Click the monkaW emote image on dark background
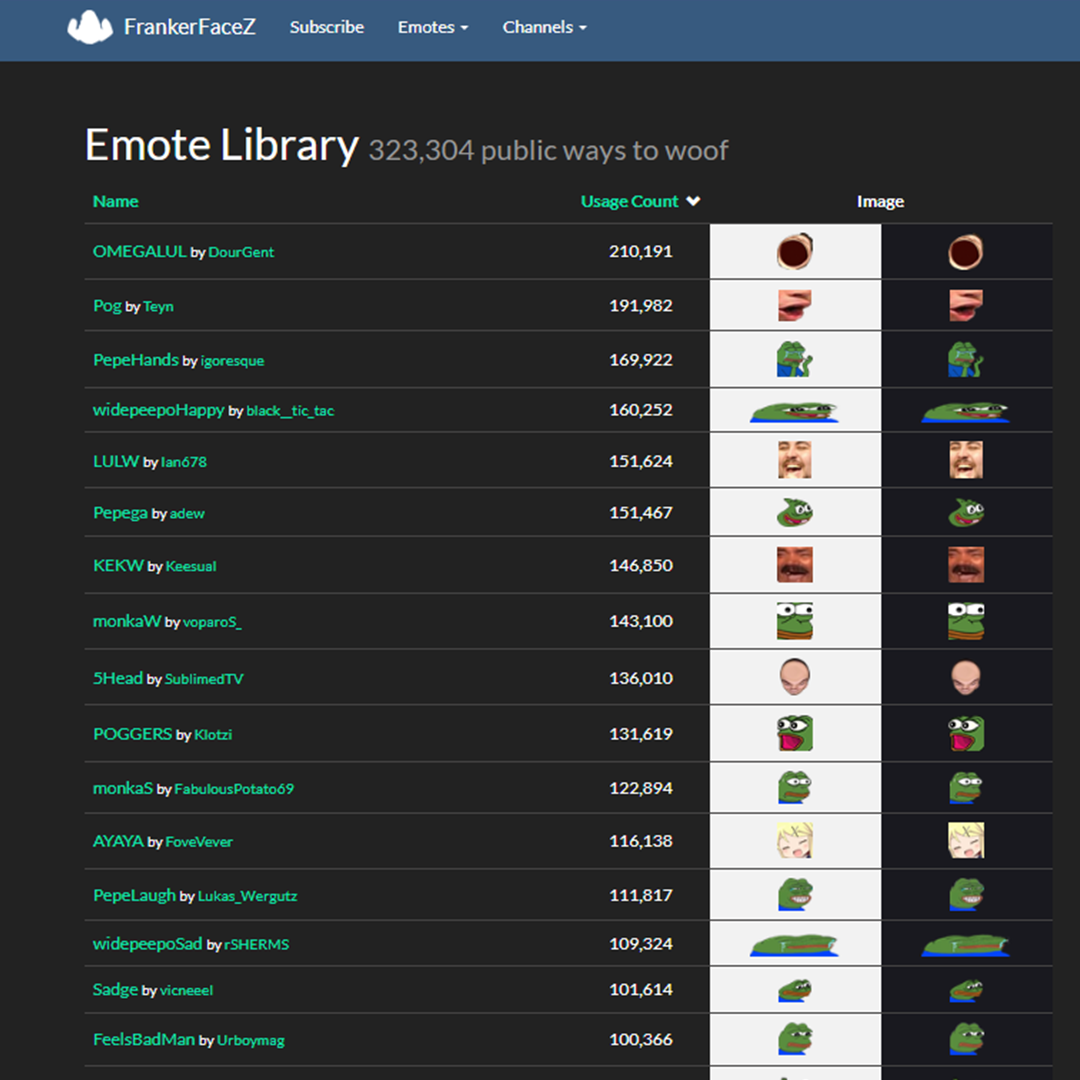1080x1080 pixels. 966,621
